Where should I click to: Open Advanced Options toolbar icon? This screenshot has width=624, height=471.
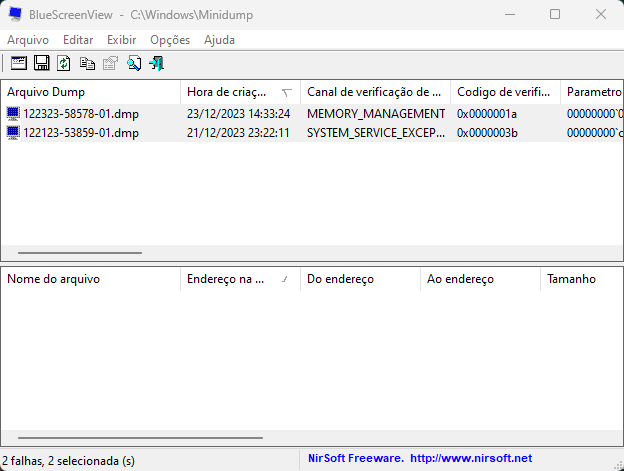coord(19,63)
